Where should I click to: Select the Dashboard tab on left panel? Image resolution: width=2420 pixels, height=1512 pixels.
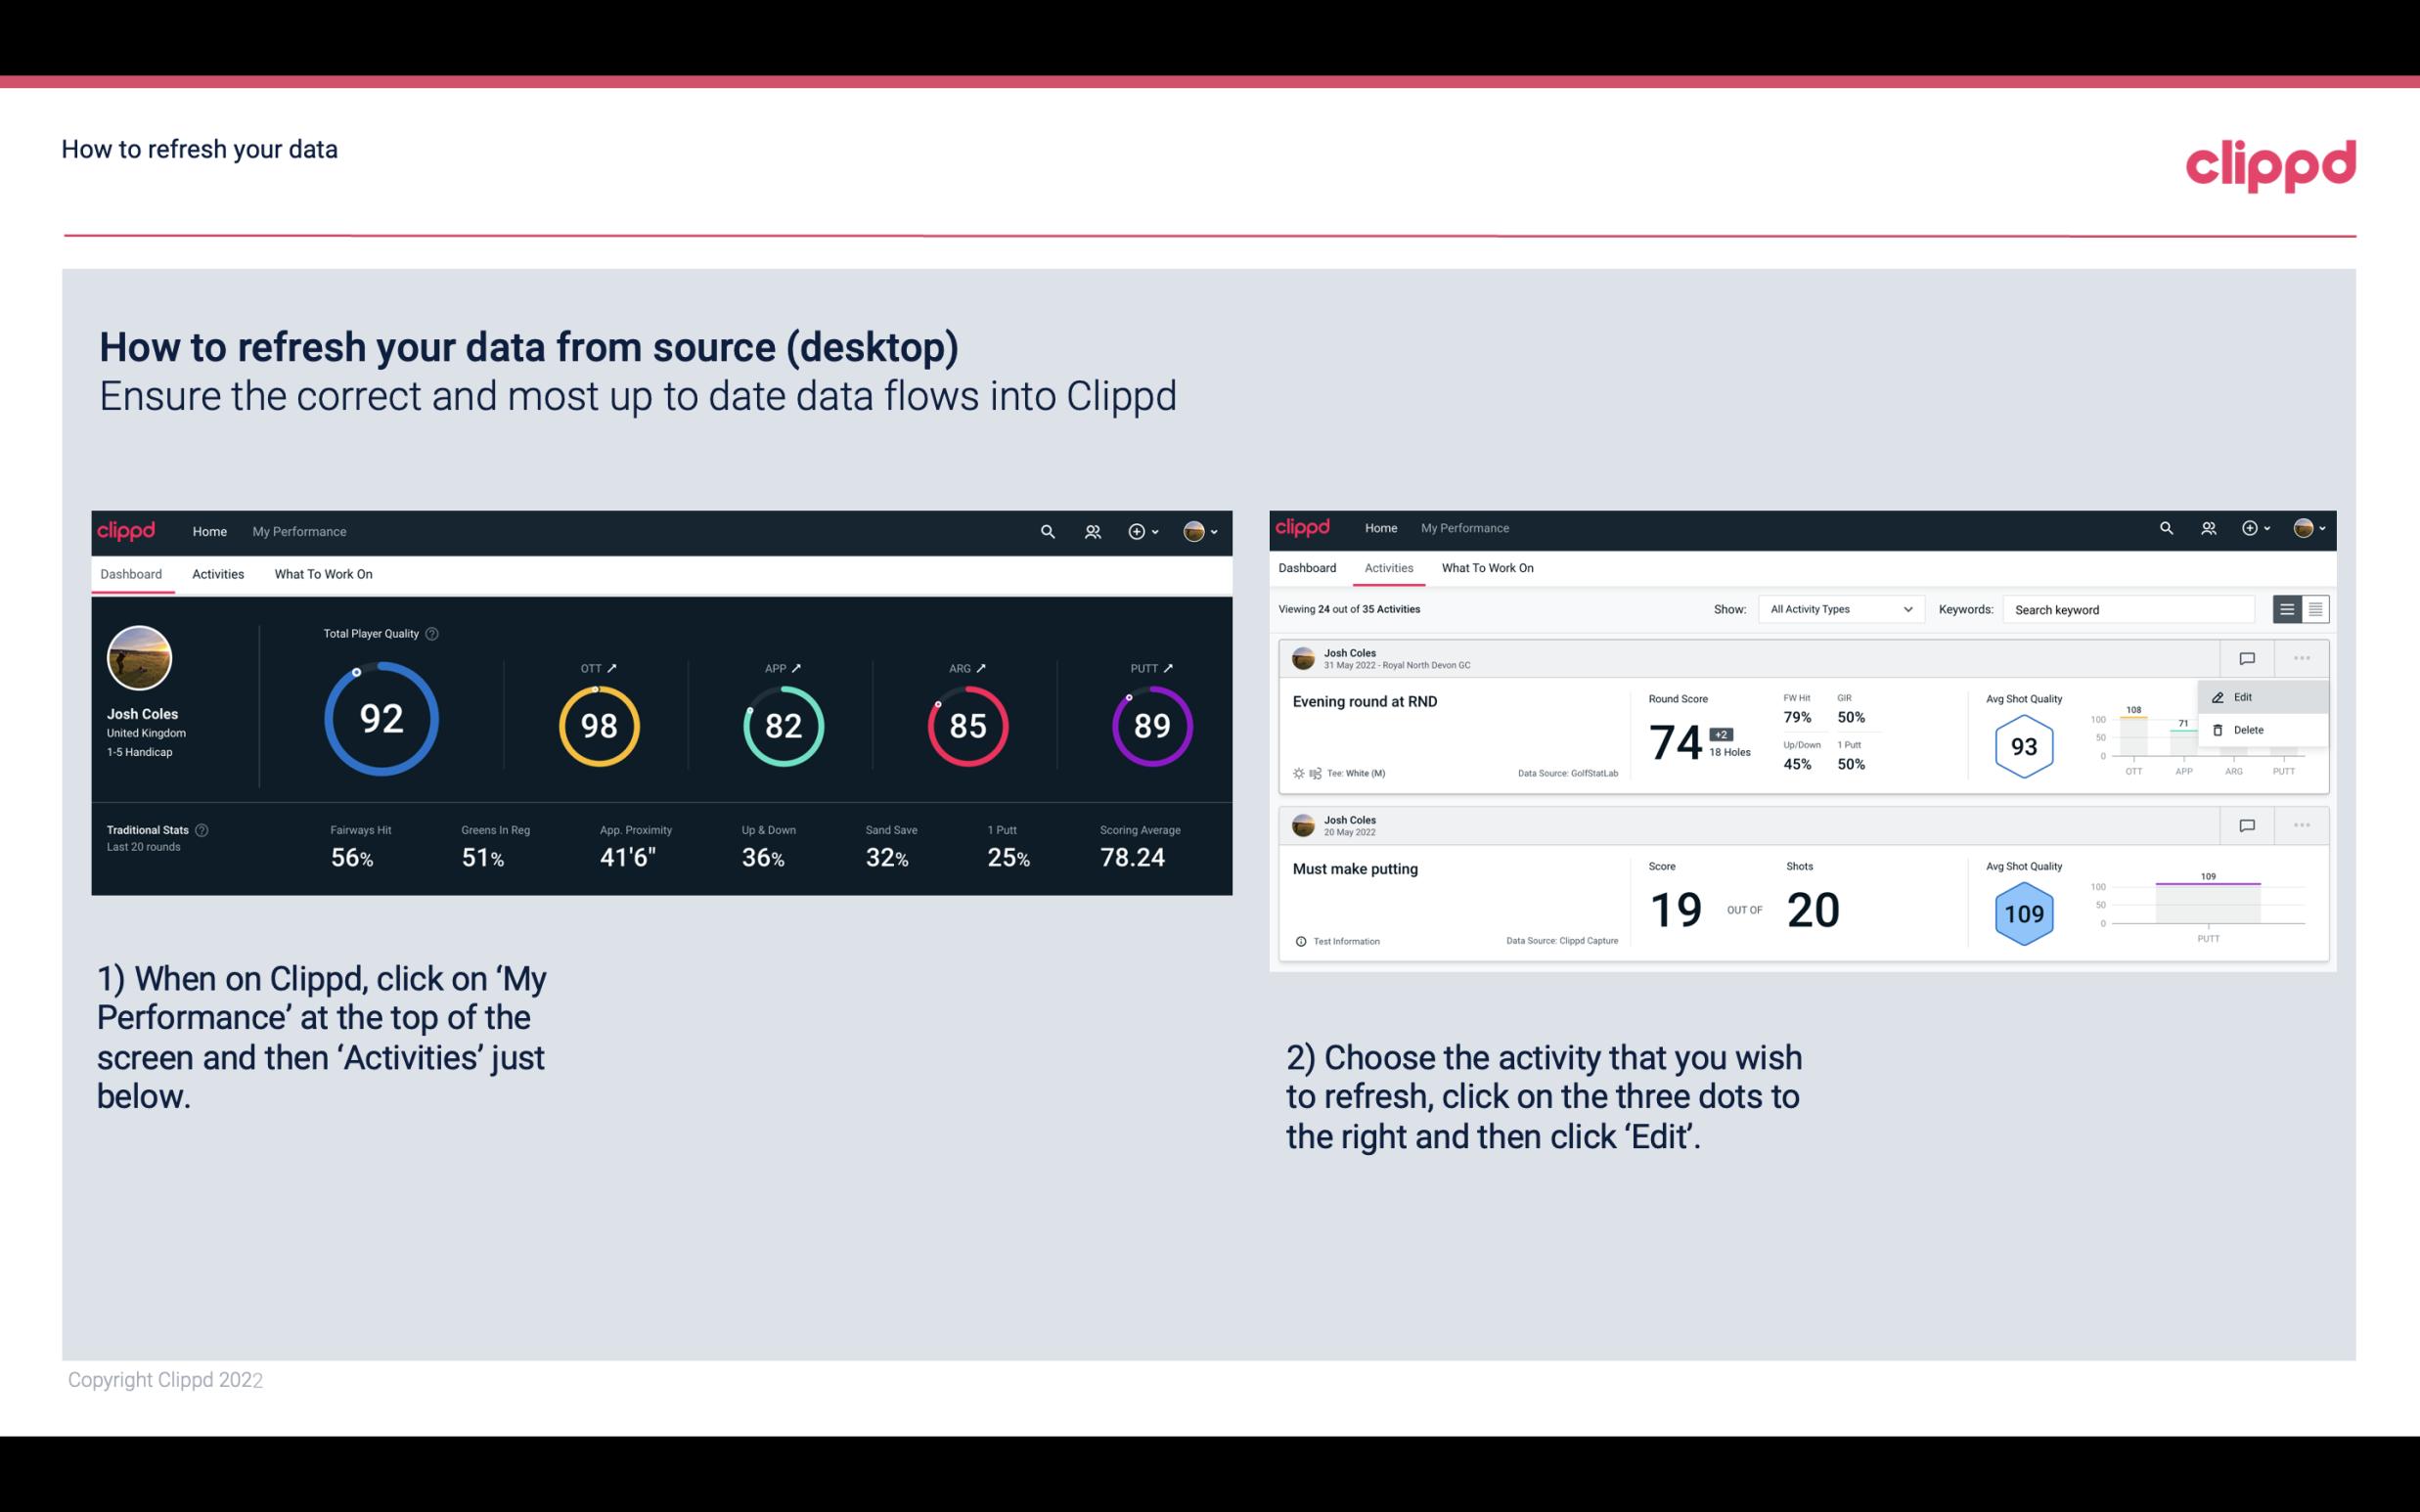(x=132, y=573)
